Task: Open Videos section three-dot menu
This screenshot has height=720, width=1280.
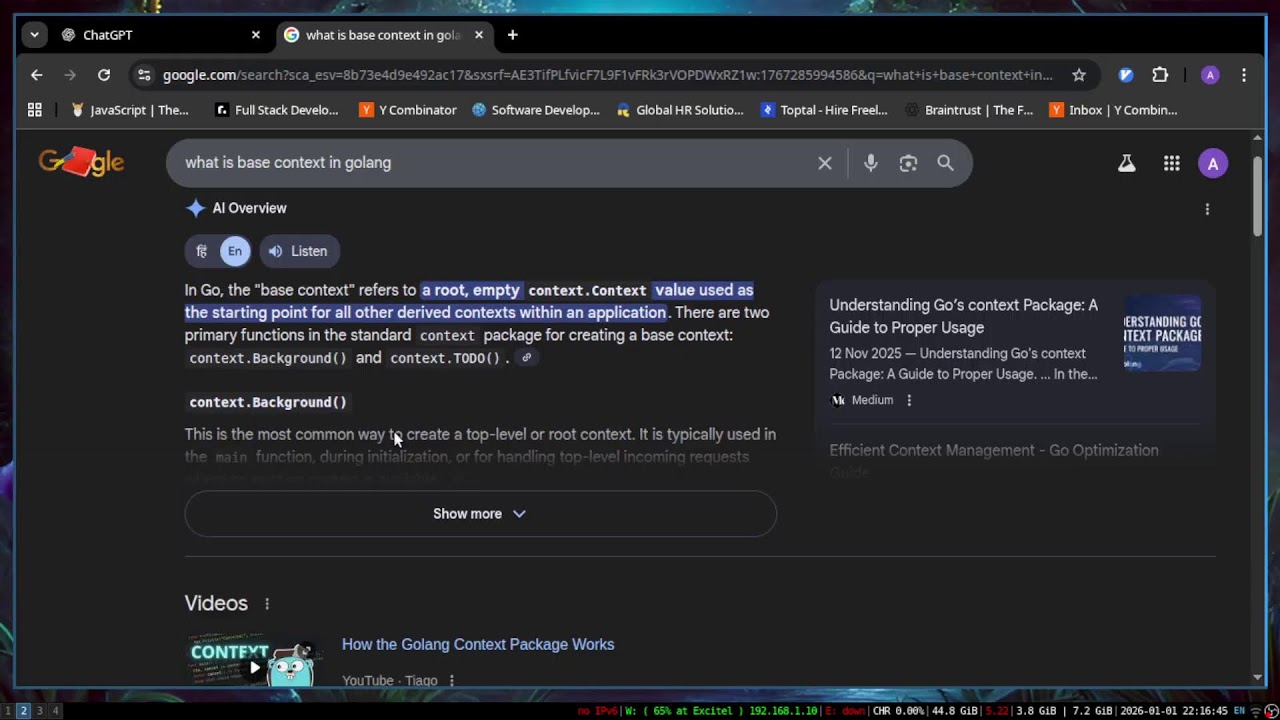Action: tap(267, 604)
